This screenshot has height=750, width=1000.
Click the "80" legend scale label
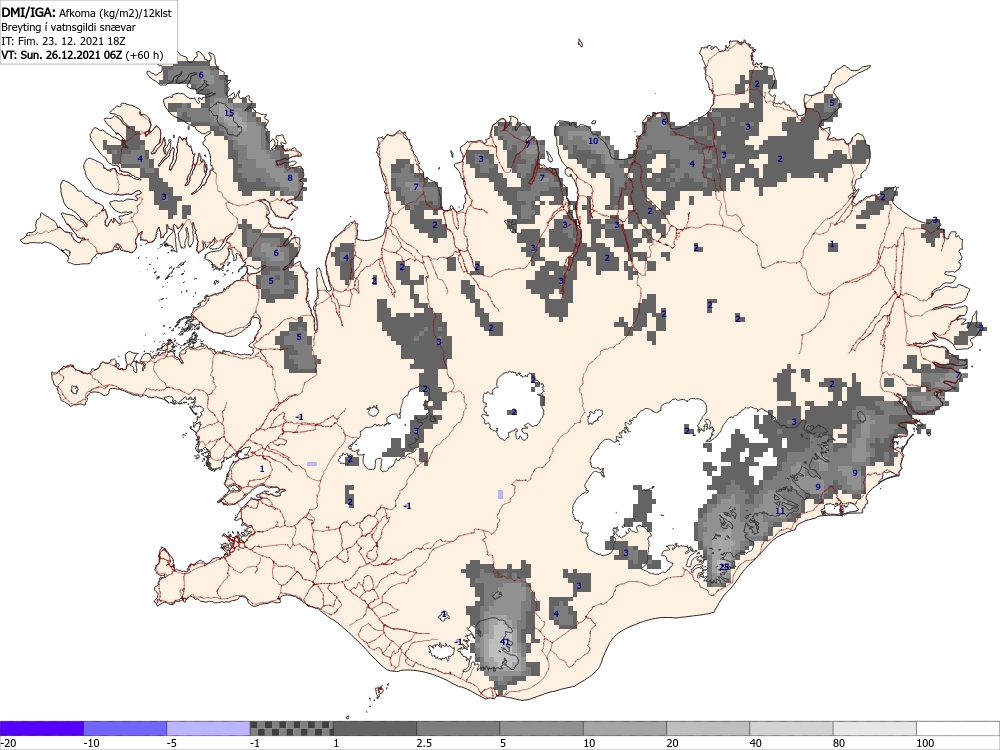click(x=840, y=744)
